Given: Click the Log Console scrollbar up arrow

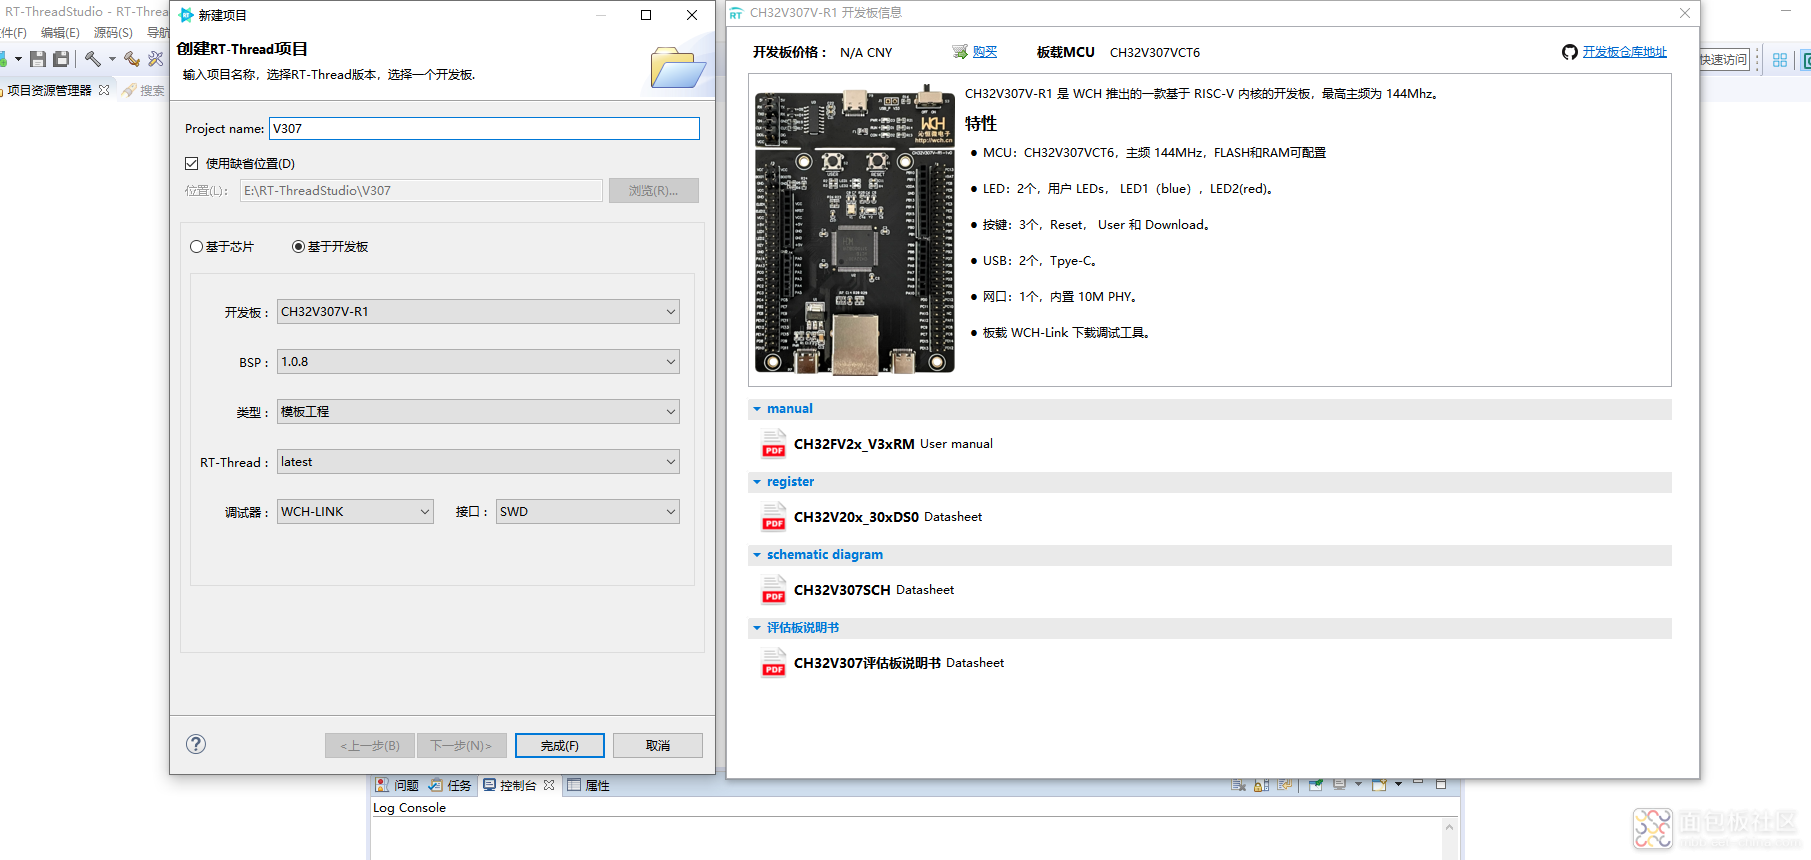Looking at the screenshot, I should click(x=1450, y=827).
